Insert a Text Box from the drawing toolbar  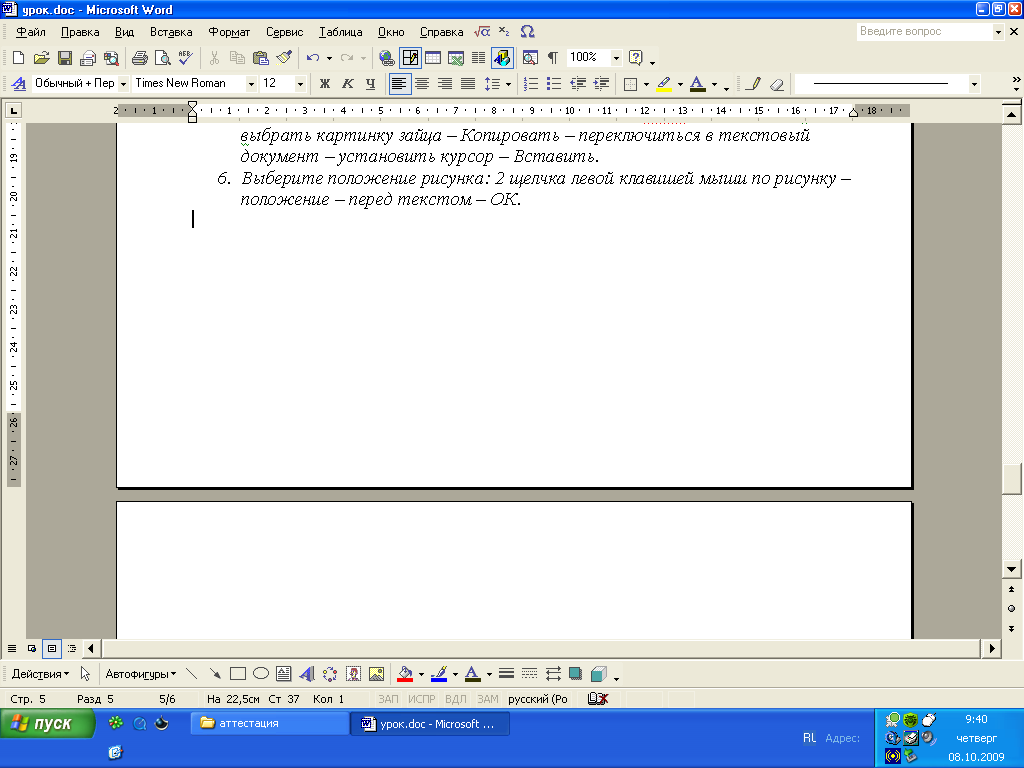(x=283, y=673)
